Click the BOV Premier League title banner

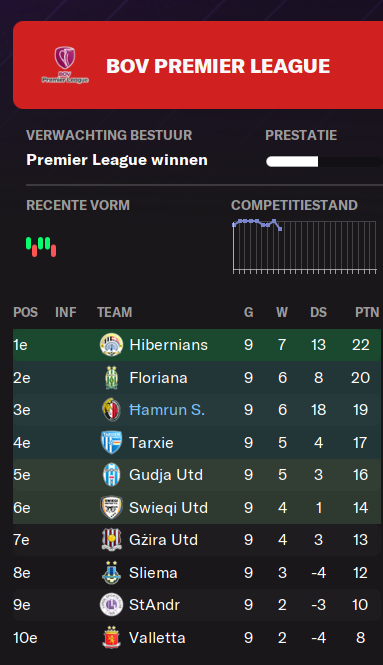pos(198,65)
